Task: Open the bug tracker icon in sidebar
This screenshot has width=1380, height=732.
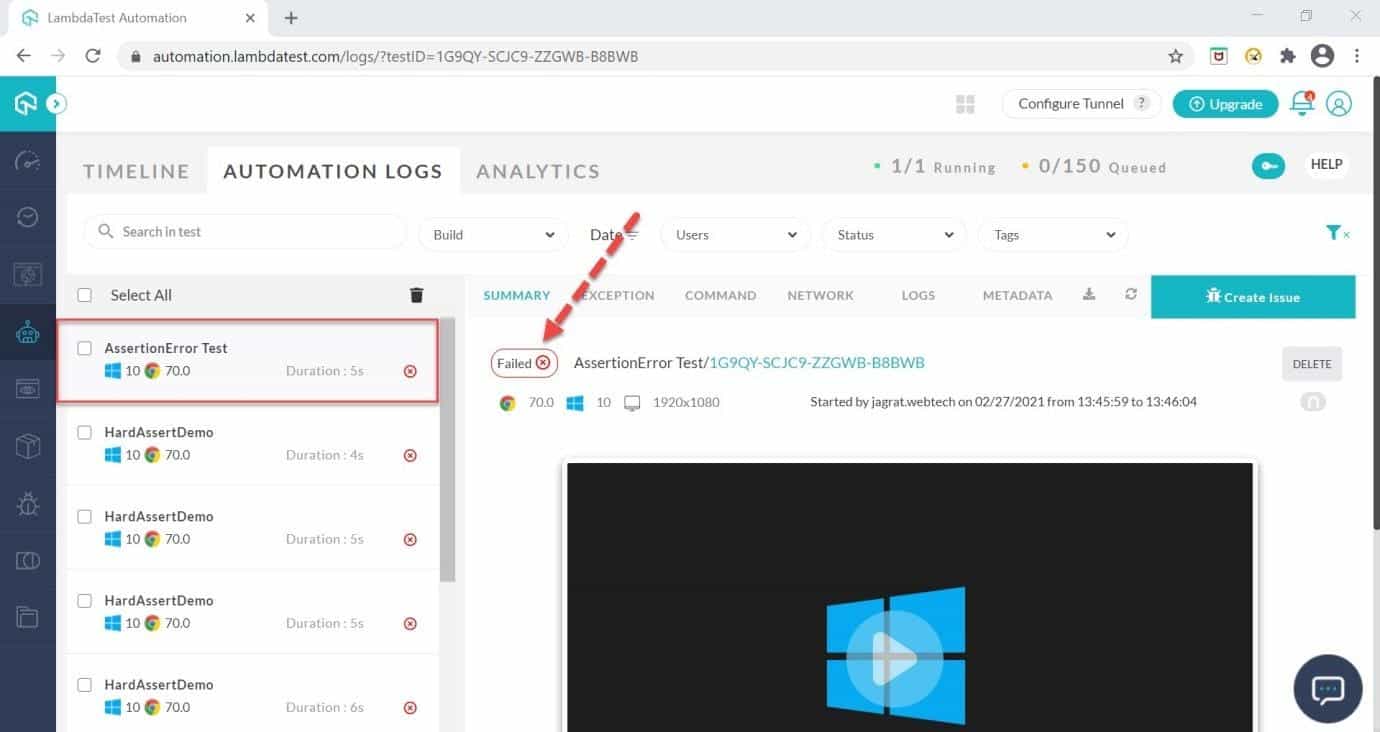Action: (x=28, y=501)
